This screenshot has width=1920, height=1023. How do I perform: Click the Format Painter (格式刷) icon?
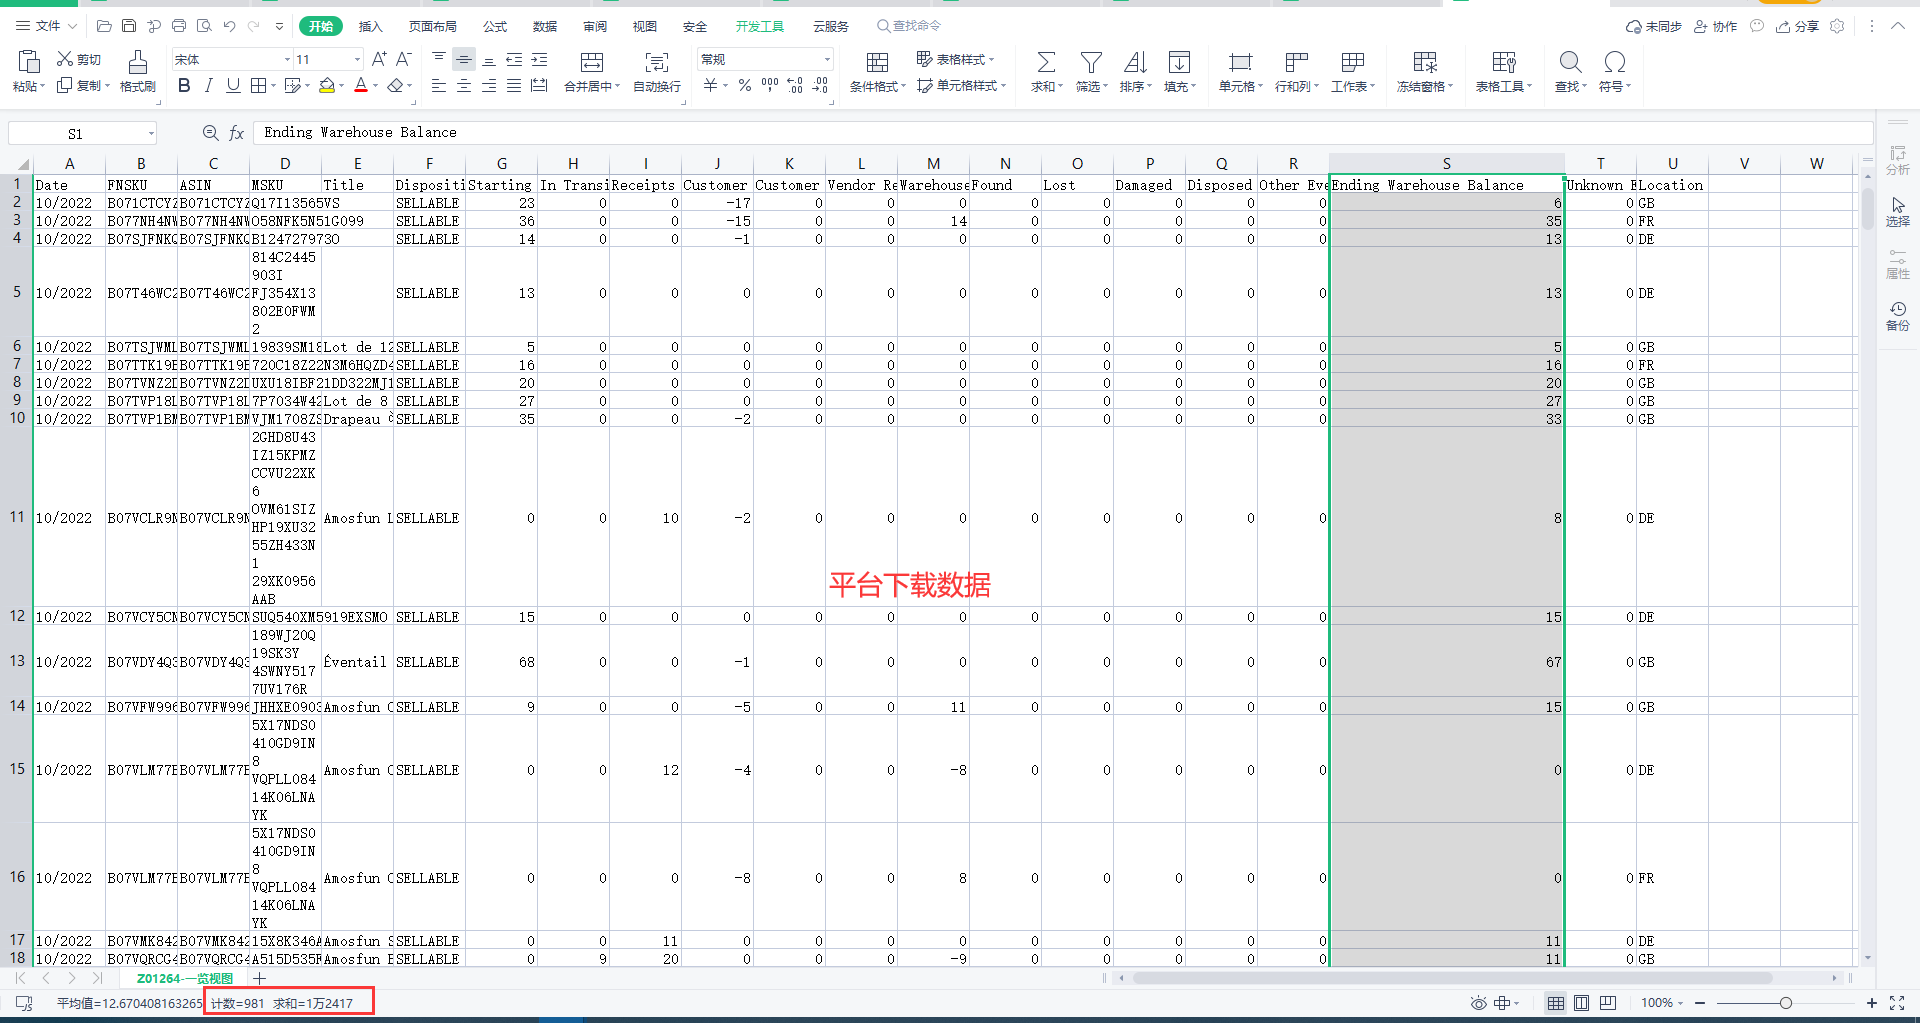[x=138, y=62]
